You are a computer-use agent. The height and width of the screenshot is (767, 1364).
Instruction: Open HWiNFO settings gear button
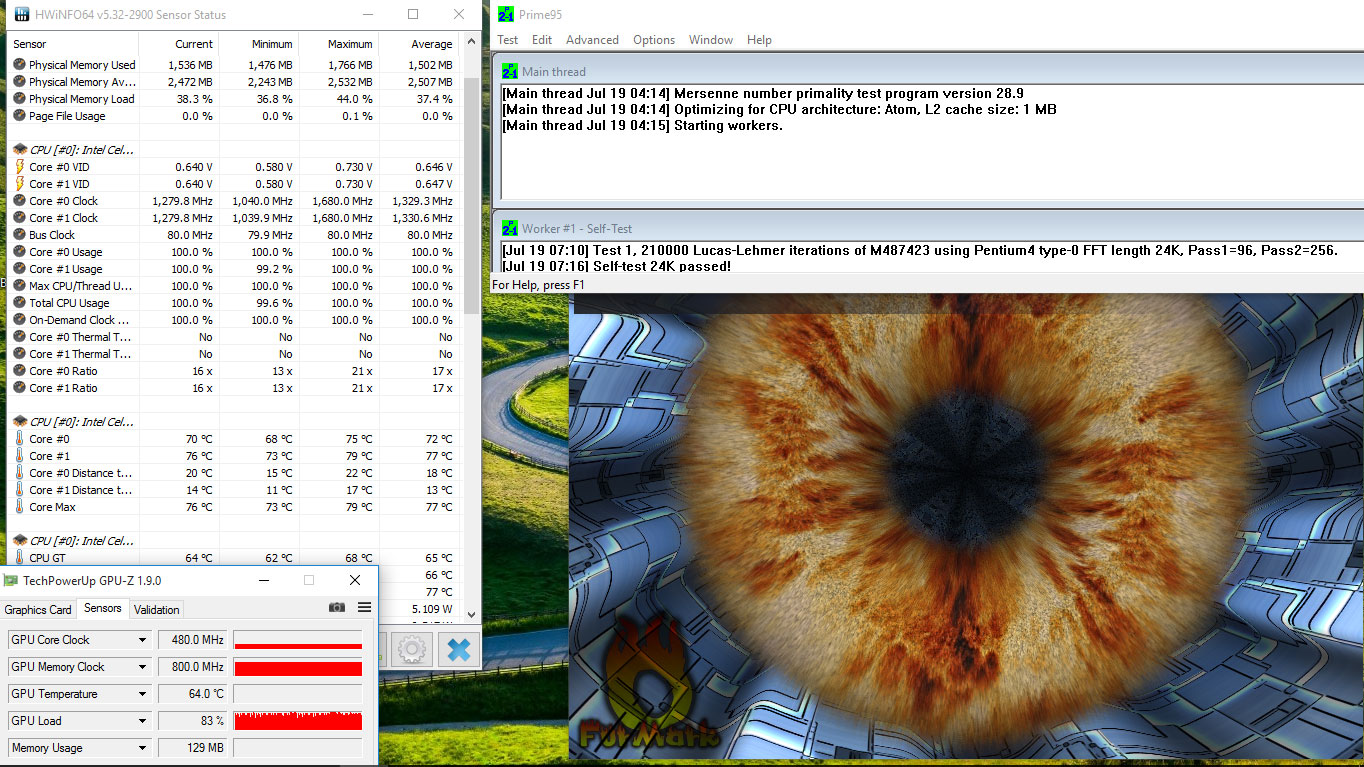(x=411, y=650)
